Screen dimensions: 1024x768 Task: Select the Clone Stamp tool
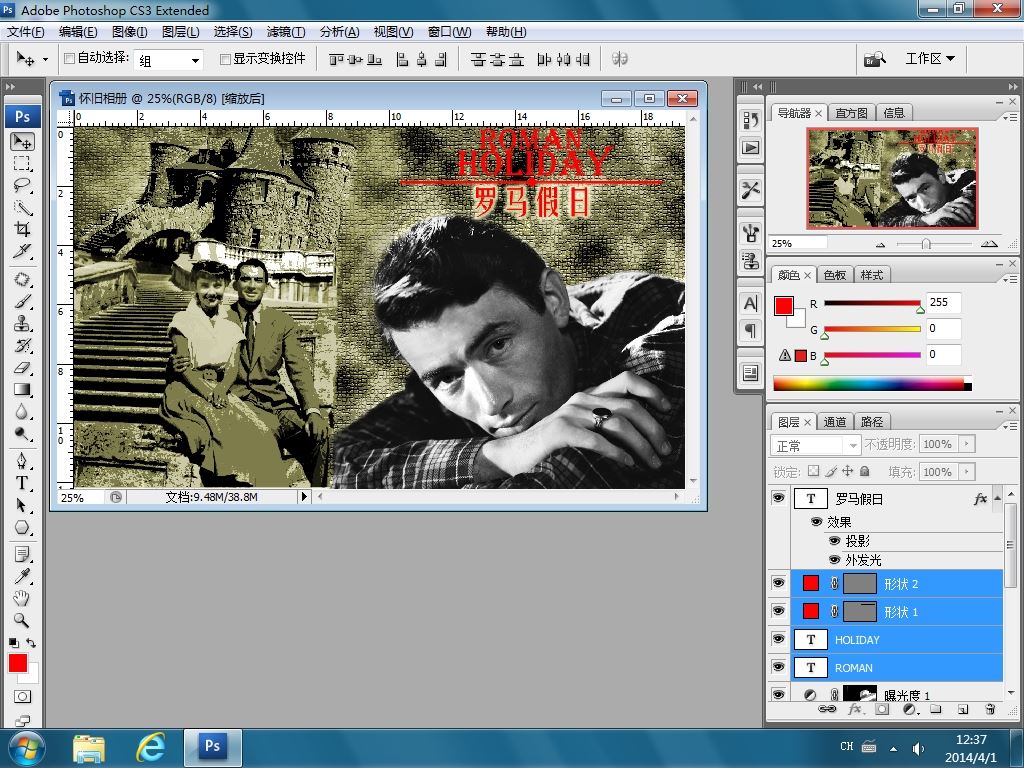(22, 323)
